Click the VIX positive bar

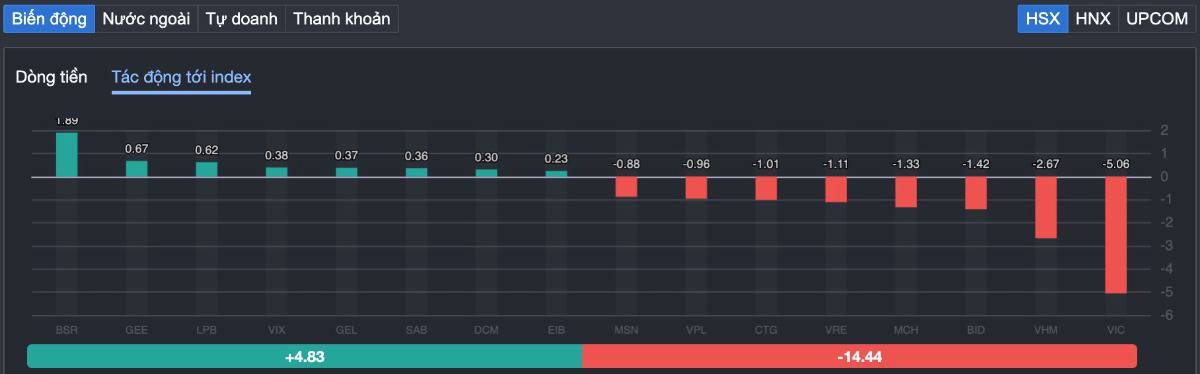(277, 172)
